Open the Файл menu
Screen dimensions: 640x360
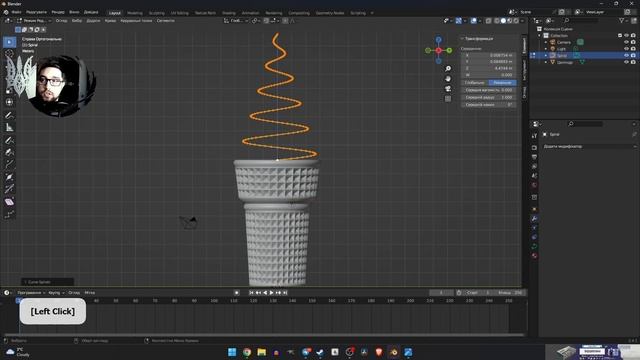pos(16,12)
